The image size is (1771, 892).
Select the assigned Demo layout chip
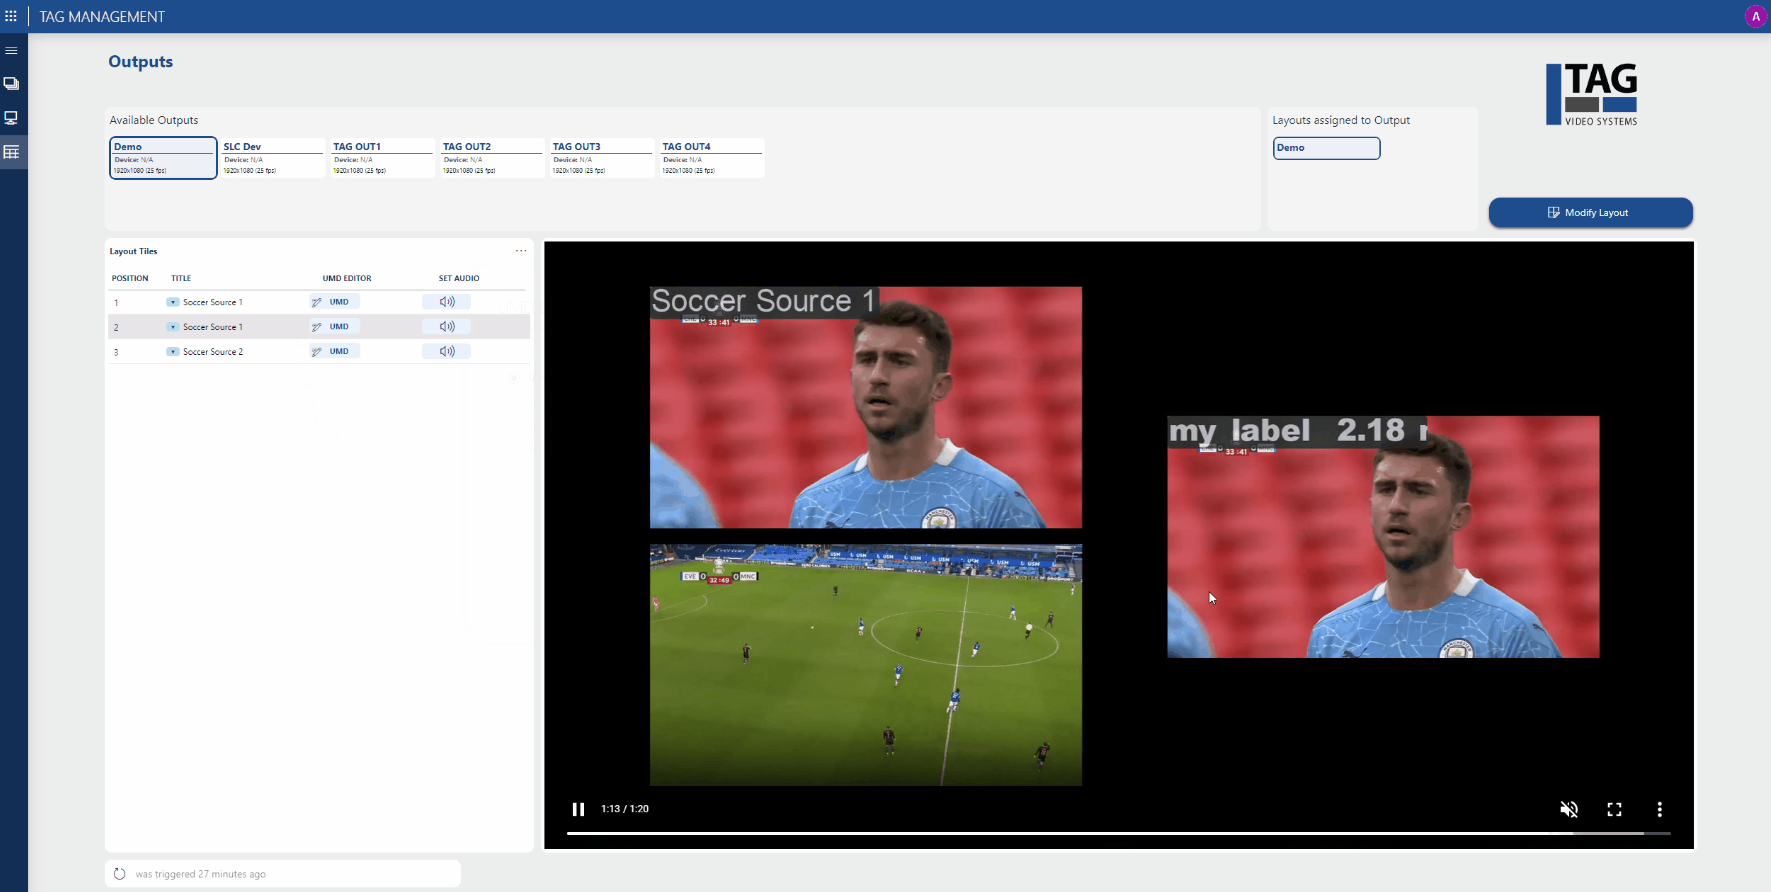click(x=1326, y=148)
